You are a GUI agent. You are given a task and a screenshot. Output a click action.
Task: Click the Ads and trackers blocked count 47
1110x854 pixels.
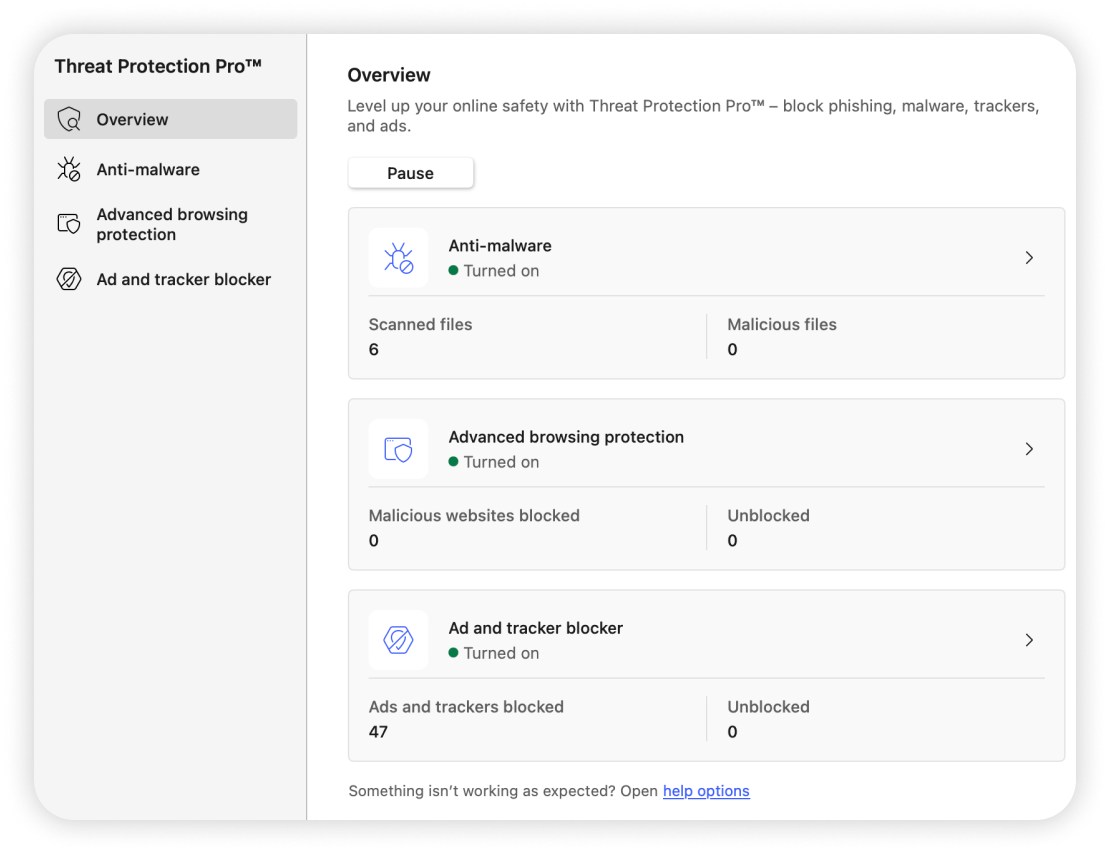click(378, 732)
